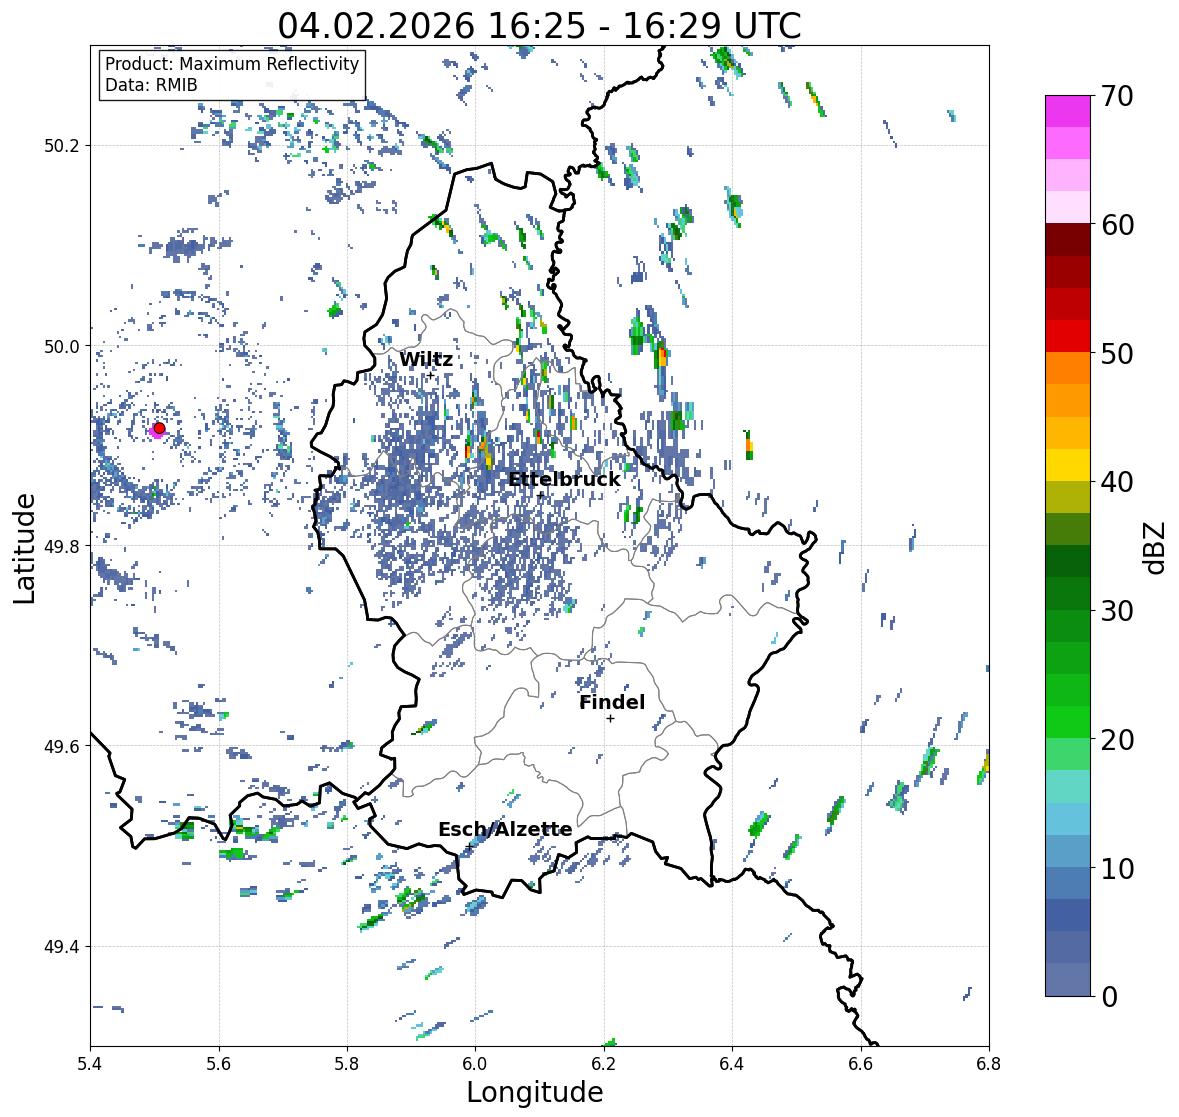Click the longitude tick label 6.8

(988, 1064)
